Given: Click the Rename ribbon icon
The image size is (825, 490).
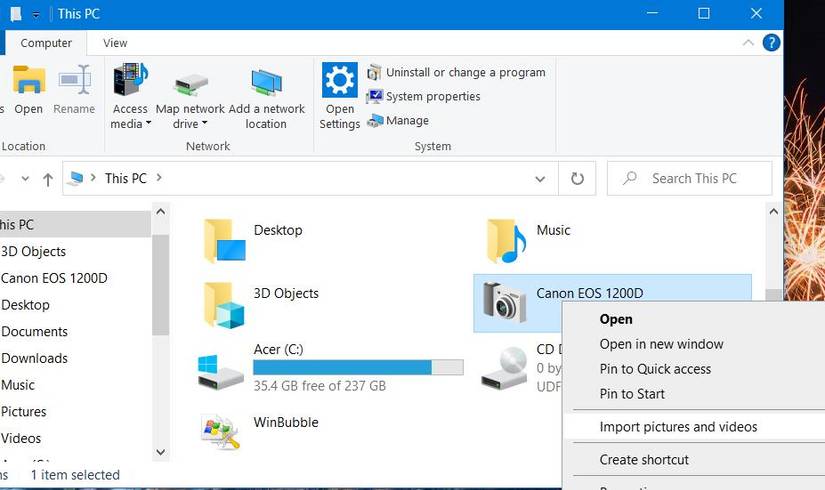Looking at the screenshot, I should (x=74, y=80).
